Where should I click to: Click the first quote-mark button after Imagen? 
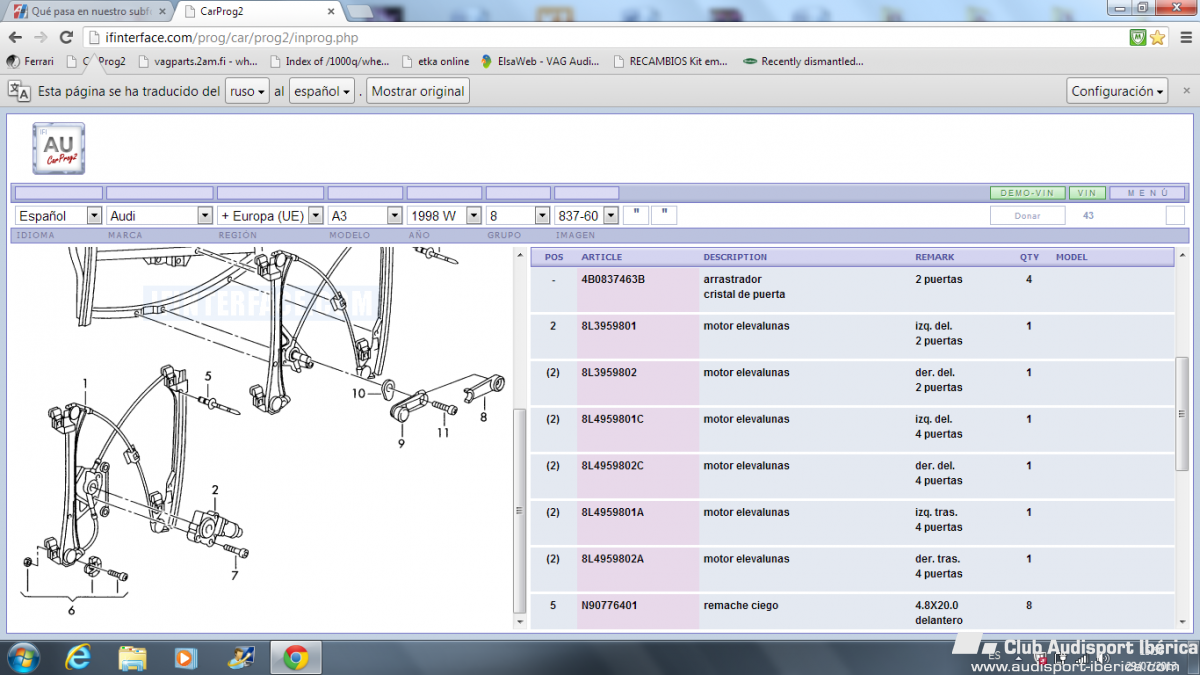(x=635, y=215)
